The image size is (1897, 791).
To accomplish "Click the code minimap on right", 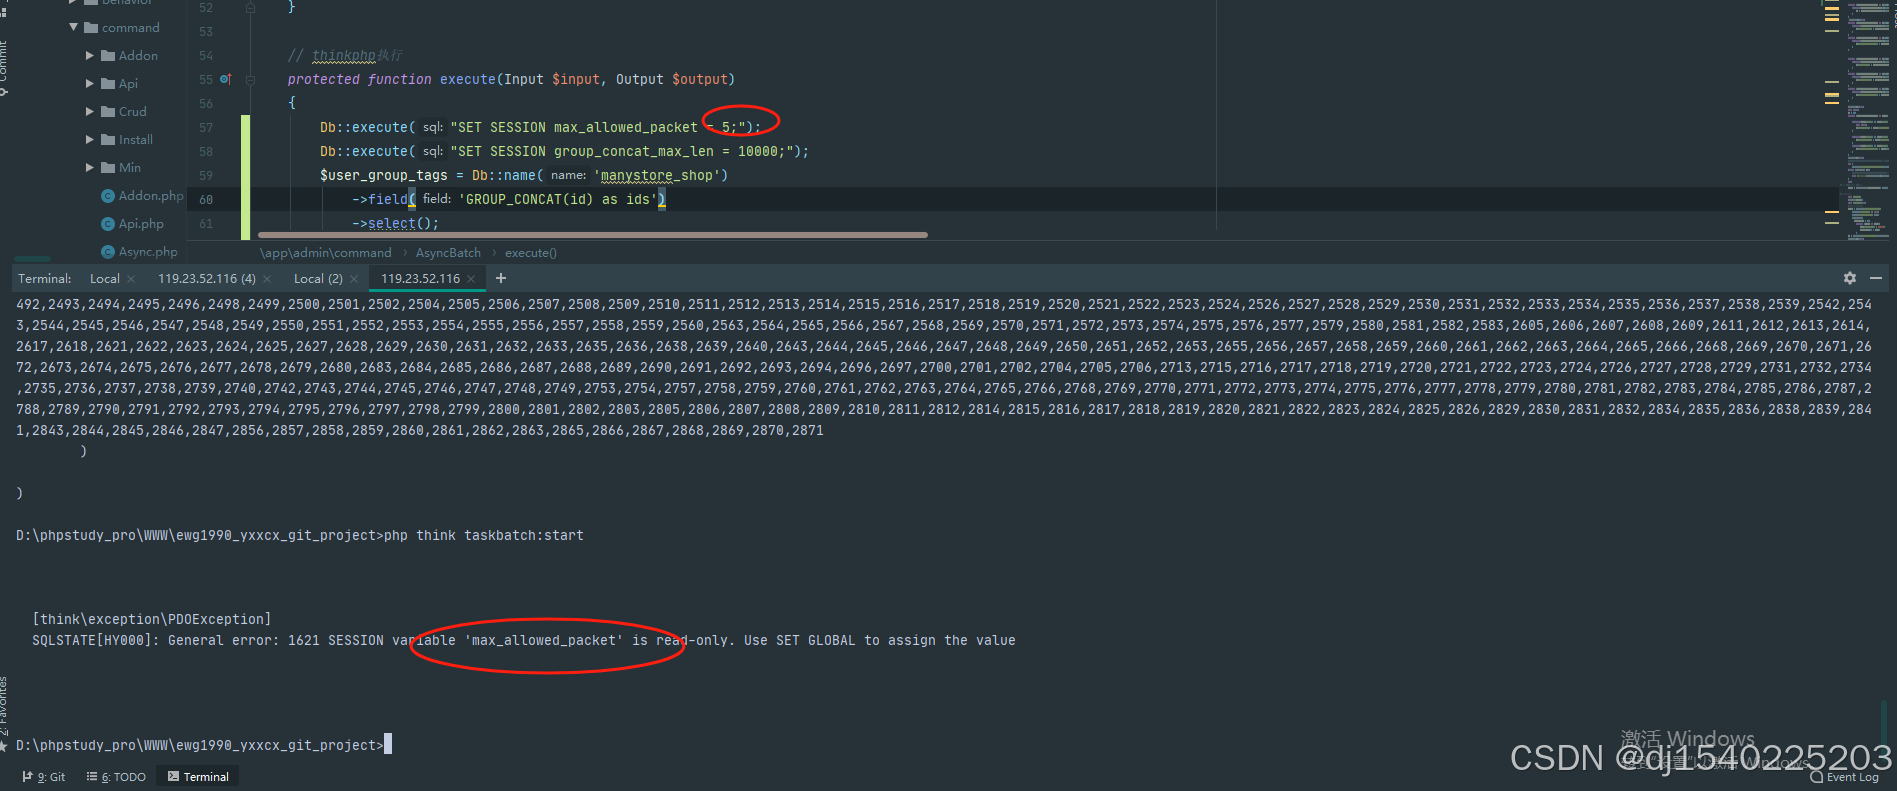I will [1869, 120].
